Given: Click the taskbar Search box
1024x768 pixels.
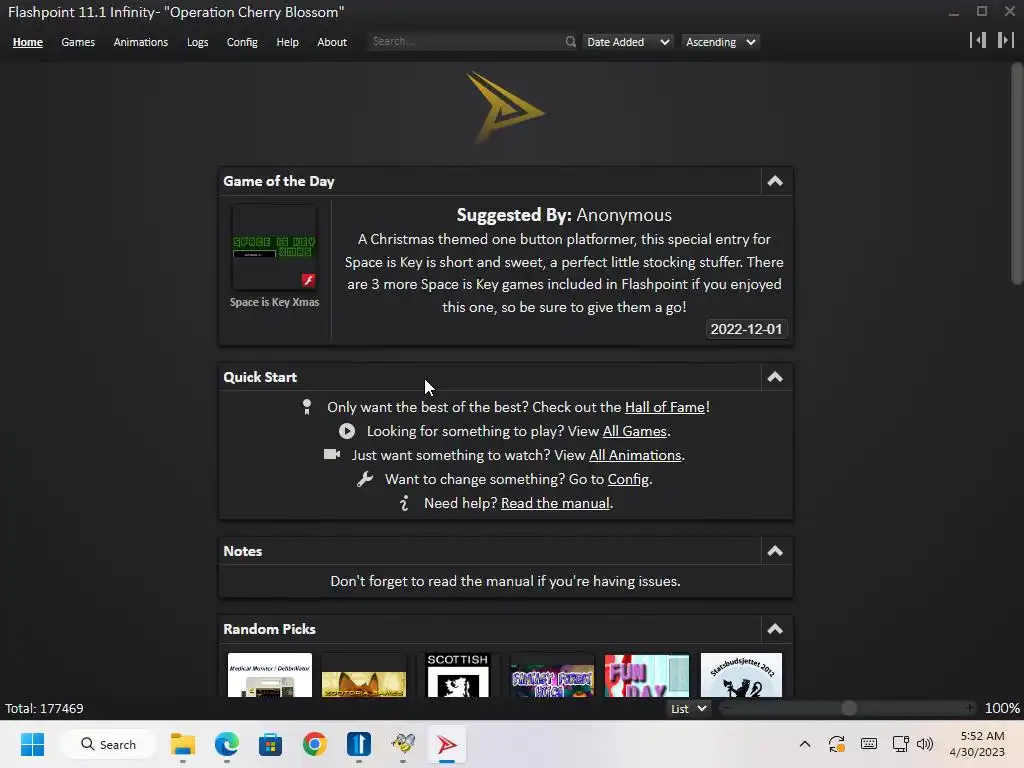Looking at the screenshot, I should [108, 744].
